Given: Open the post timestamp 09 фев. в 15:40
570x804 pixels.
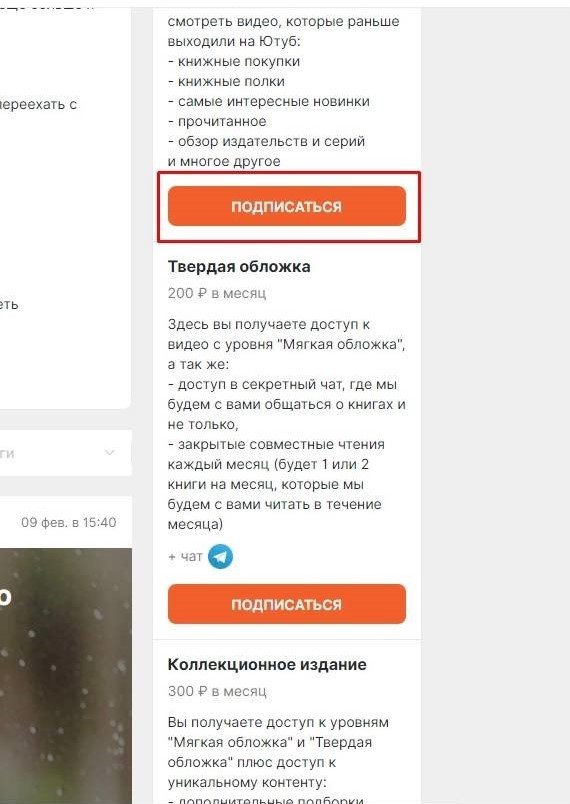Looking at the screenshot, I should pyautogui.click(x=69, y=522).
